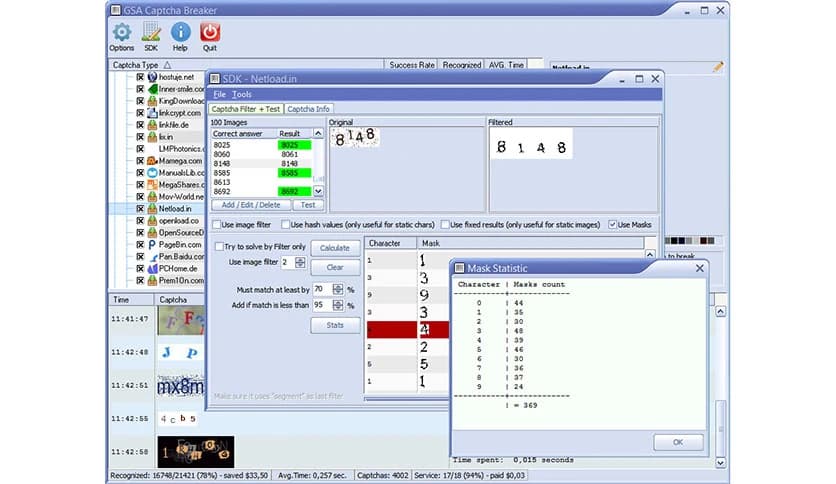Image resolution: width=836 pixels, height=484 pixels.
Task: Click the PageBin.com site icon
Action: click(152, 245)
